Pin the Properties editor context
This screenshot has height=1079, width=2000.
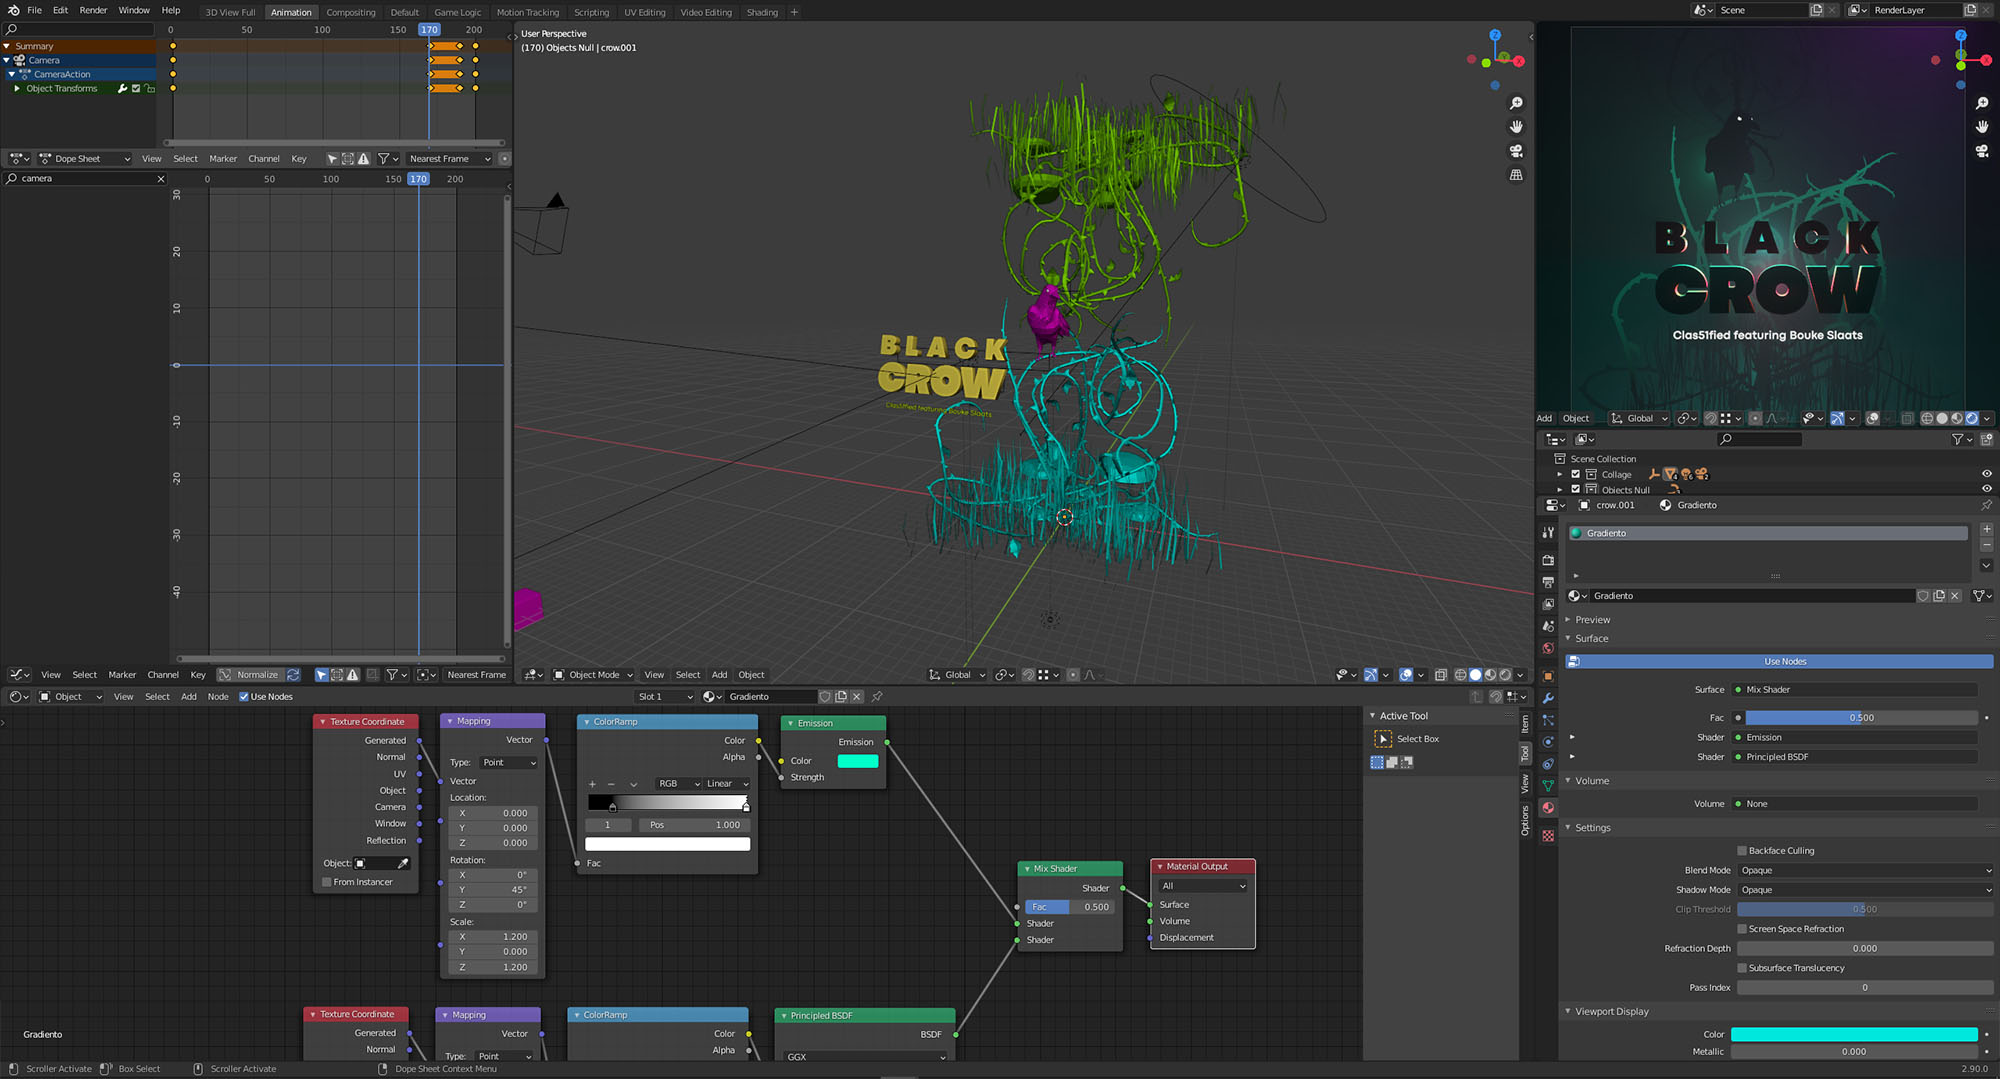(1985, 505)
